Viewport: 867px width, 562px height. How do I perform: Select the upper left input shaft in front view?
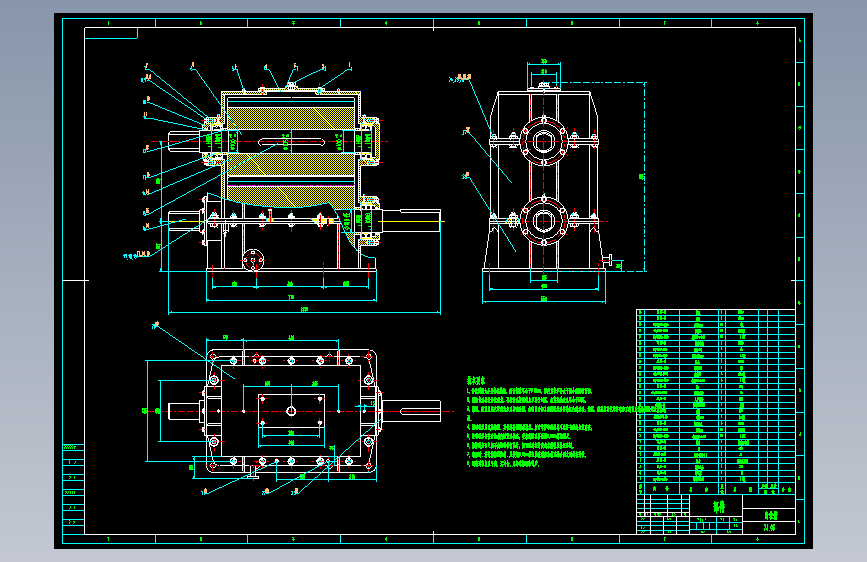186,142
